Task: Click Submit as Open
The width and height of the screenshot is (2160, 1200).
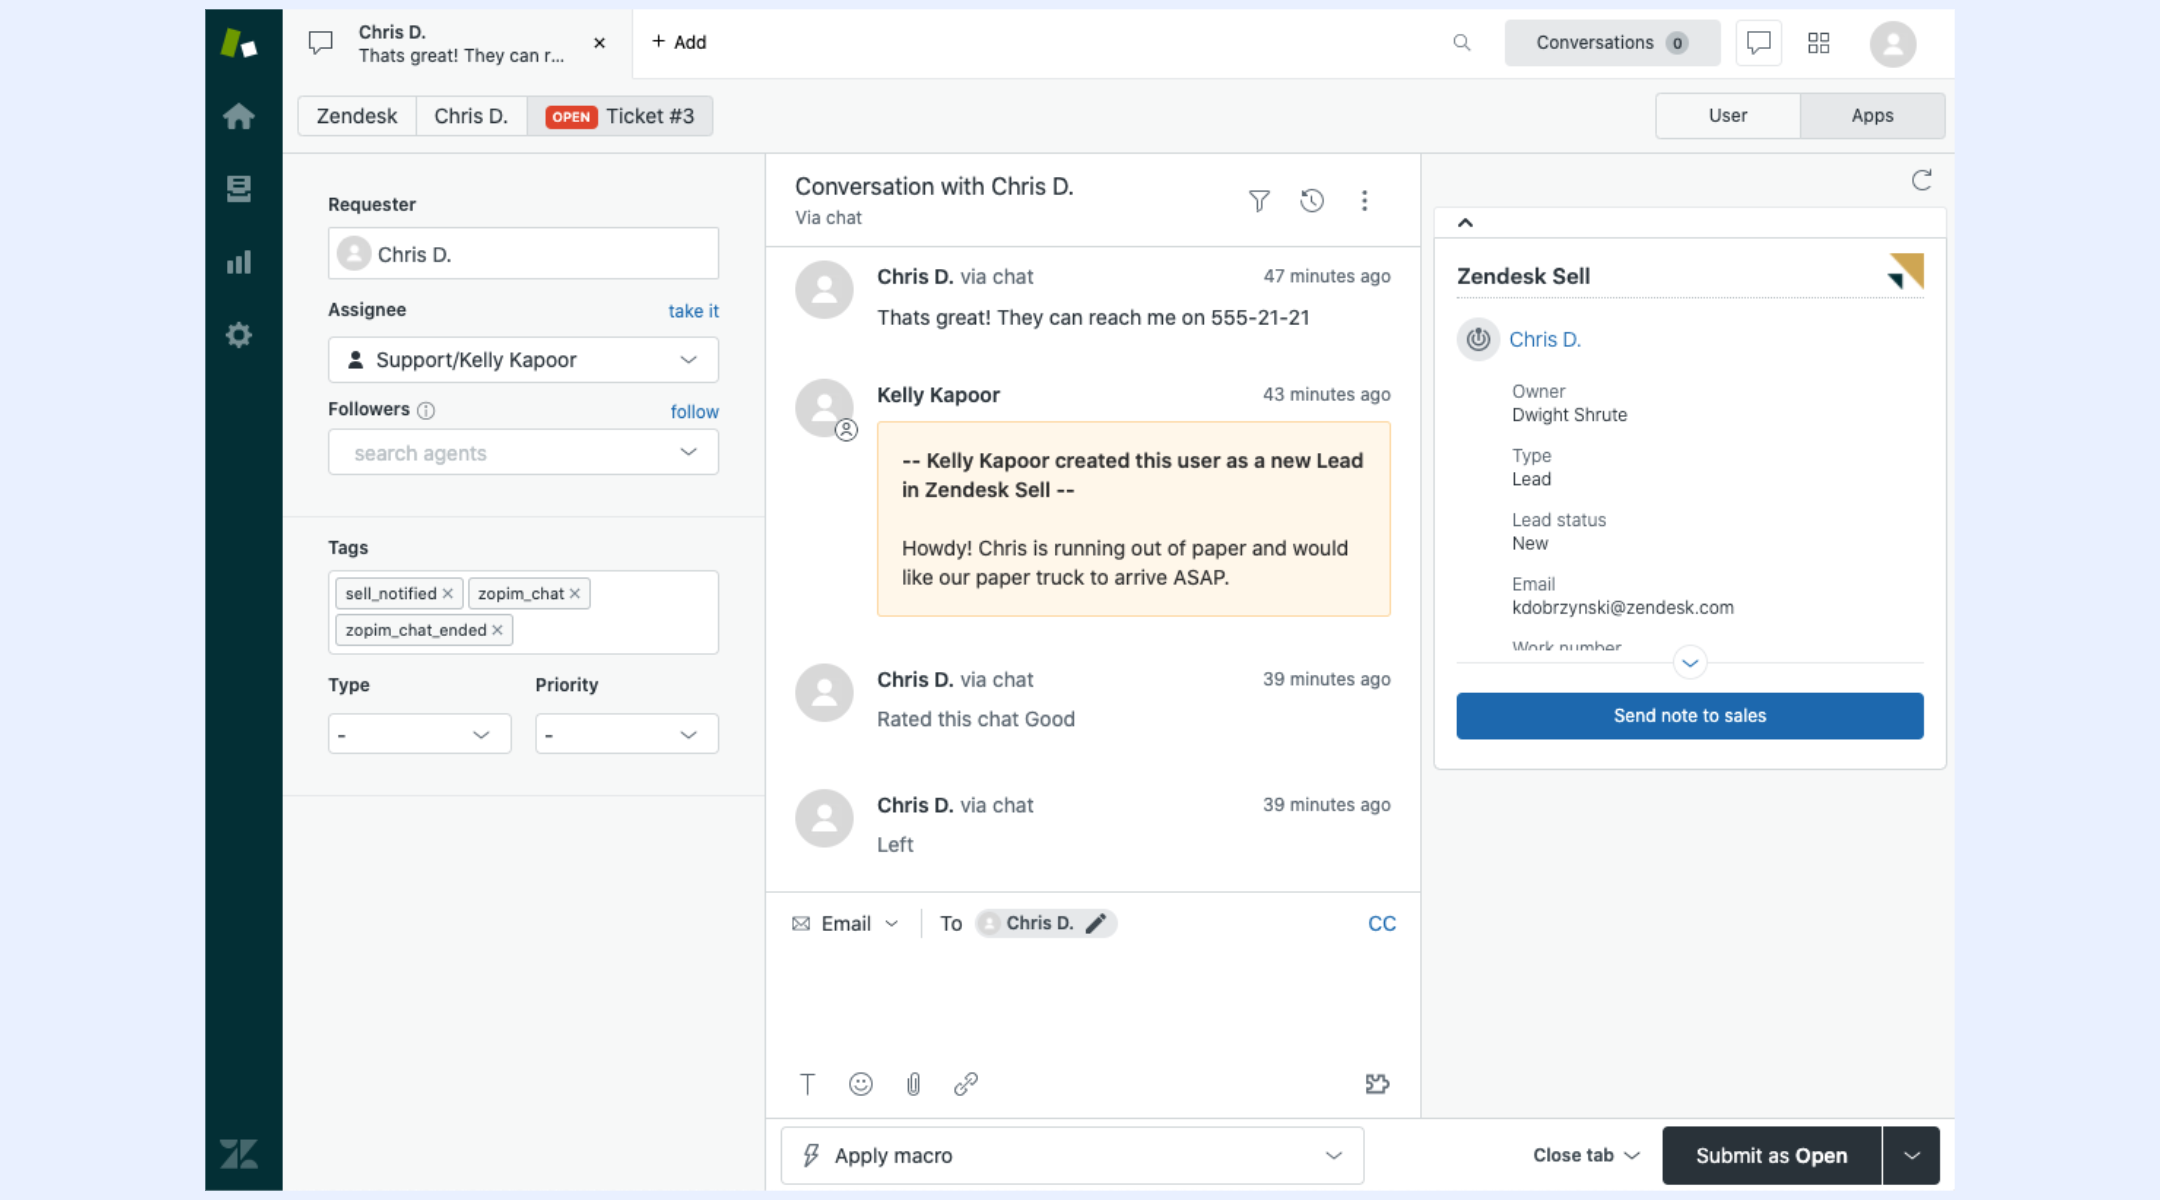Action: pos(1771,1156)
